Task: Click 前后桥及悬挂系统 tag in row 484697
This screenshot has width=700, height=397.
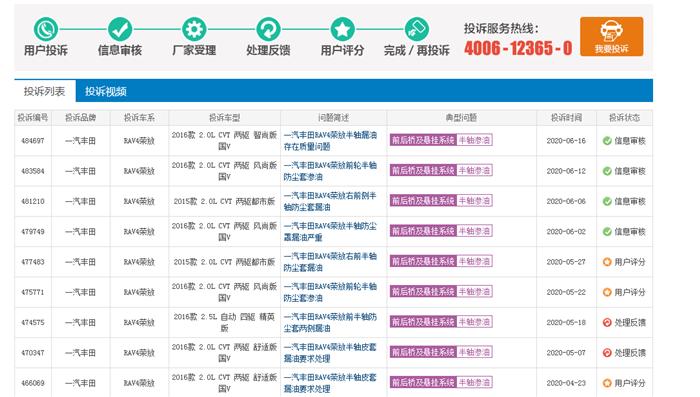Action: point(423,140)
